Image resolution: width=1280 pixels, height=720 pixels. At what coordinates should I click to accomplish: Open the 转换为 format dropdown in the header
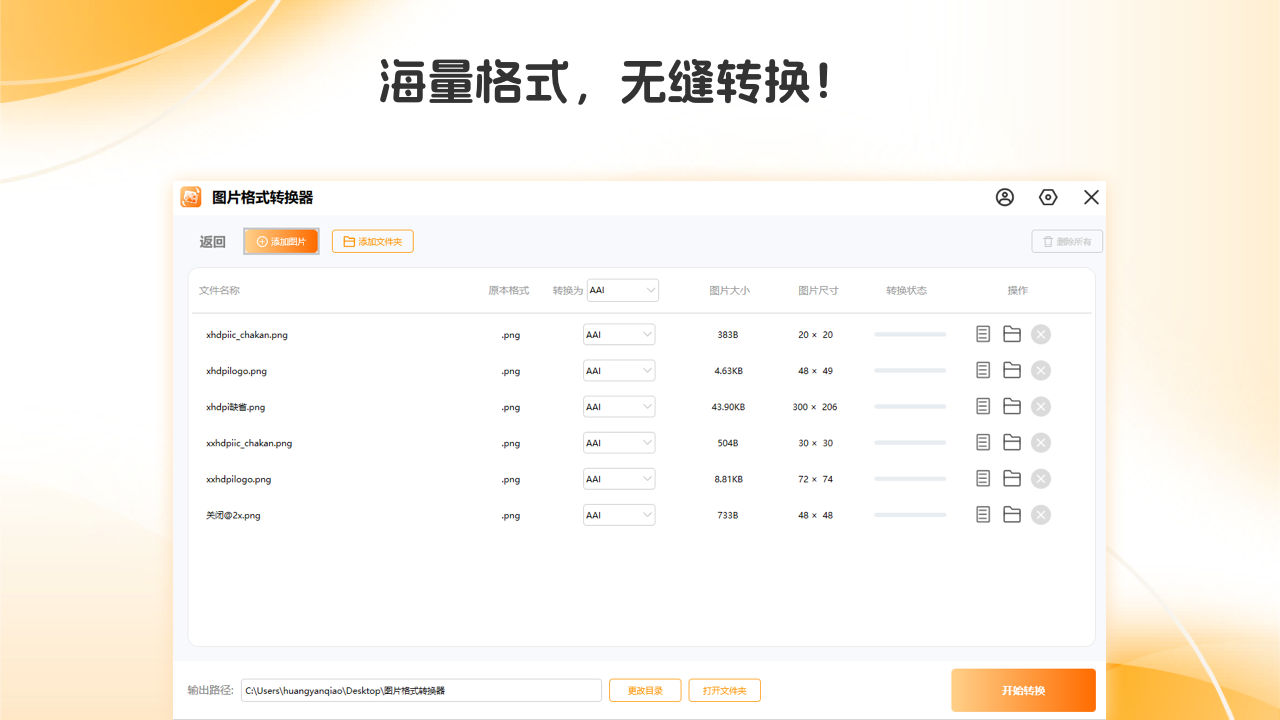pyautogui.click(x=622, y=290)
